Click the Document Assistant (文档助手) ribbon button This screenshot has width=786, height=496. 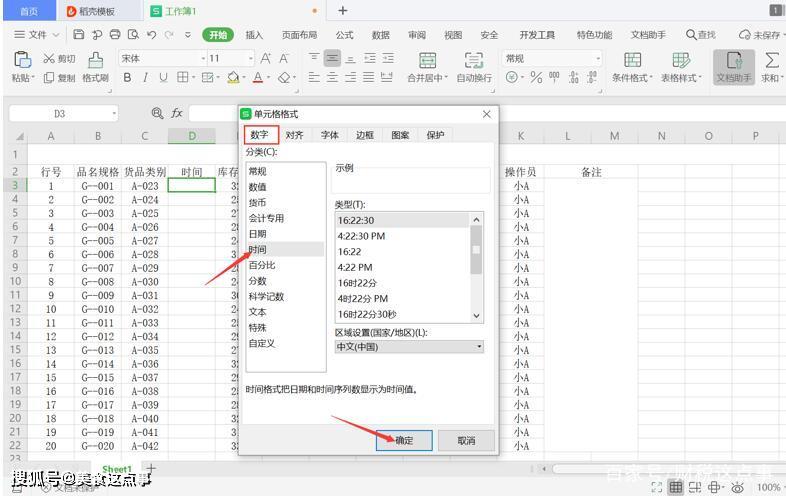coord(734,67)
